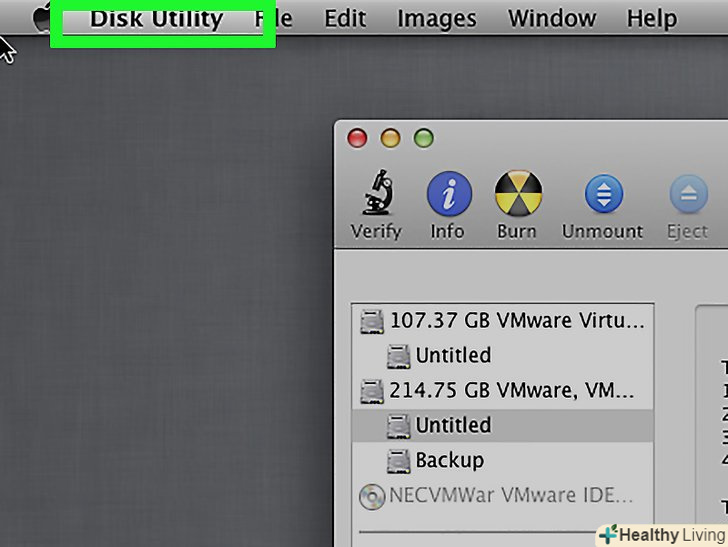Select Untitled volume under 107.37 GB disk

click(503, 356)
